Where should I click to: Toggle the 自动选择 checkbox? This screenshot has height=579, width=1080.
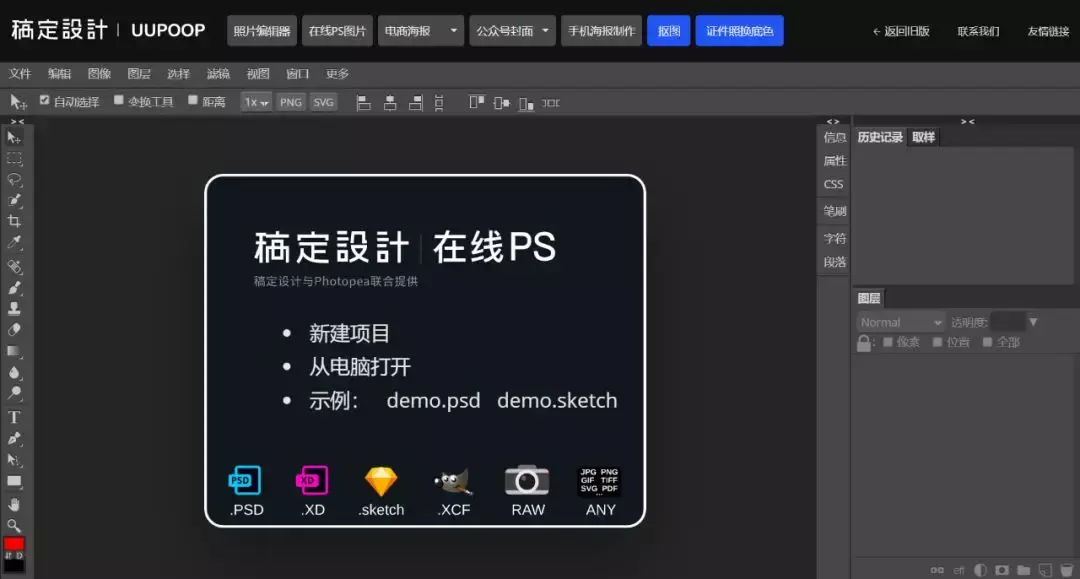point(45,101)
